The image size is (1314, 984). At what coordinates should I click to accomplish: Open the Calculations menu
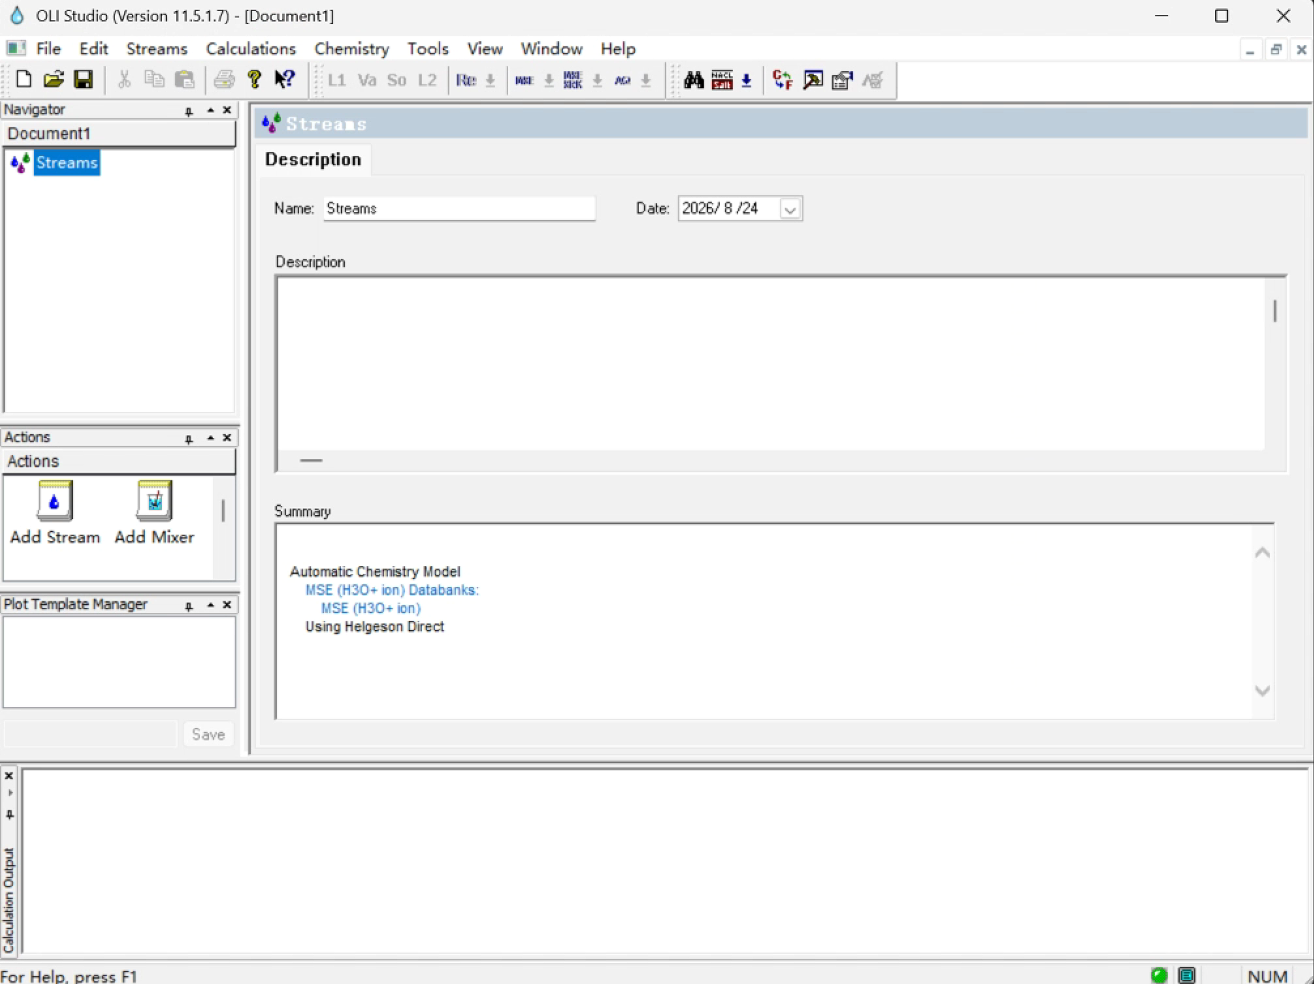[251, 48]
